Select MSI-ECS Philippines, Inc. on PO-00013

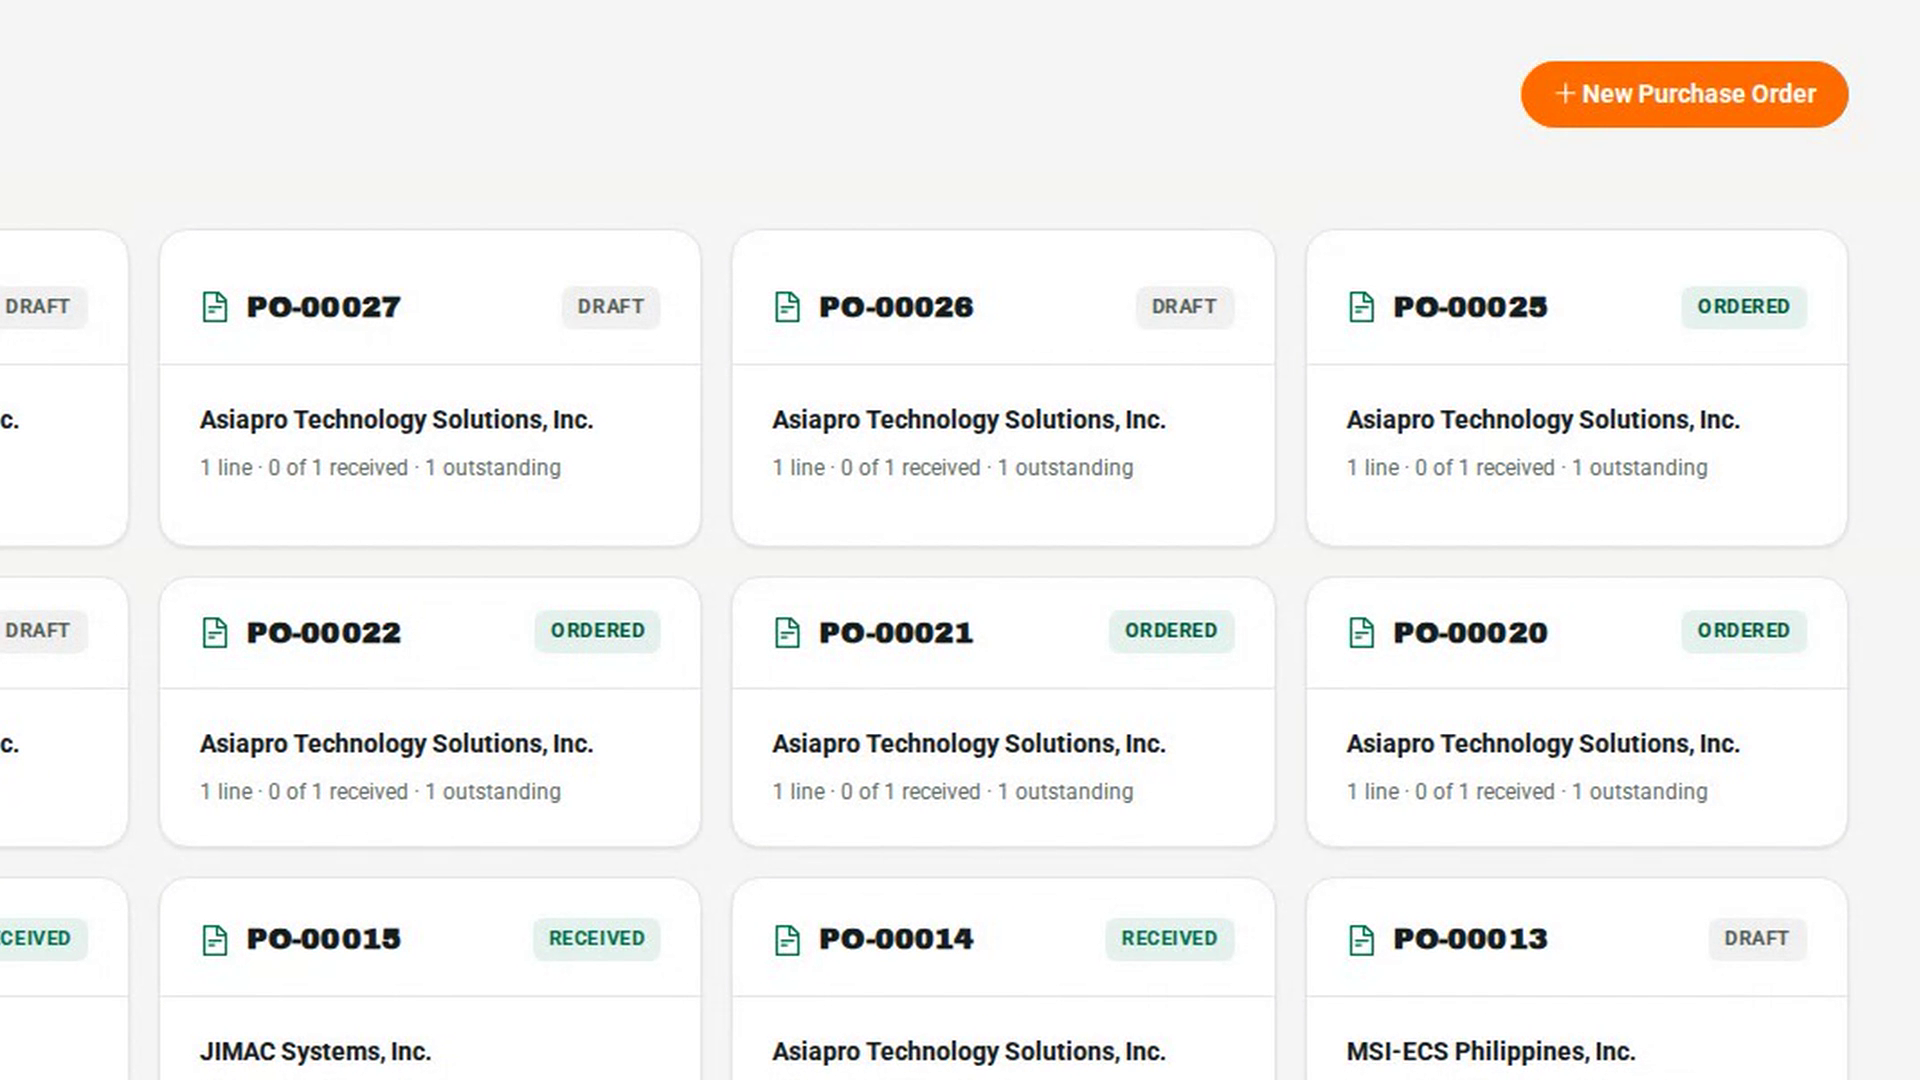tap(1490, 1052)
